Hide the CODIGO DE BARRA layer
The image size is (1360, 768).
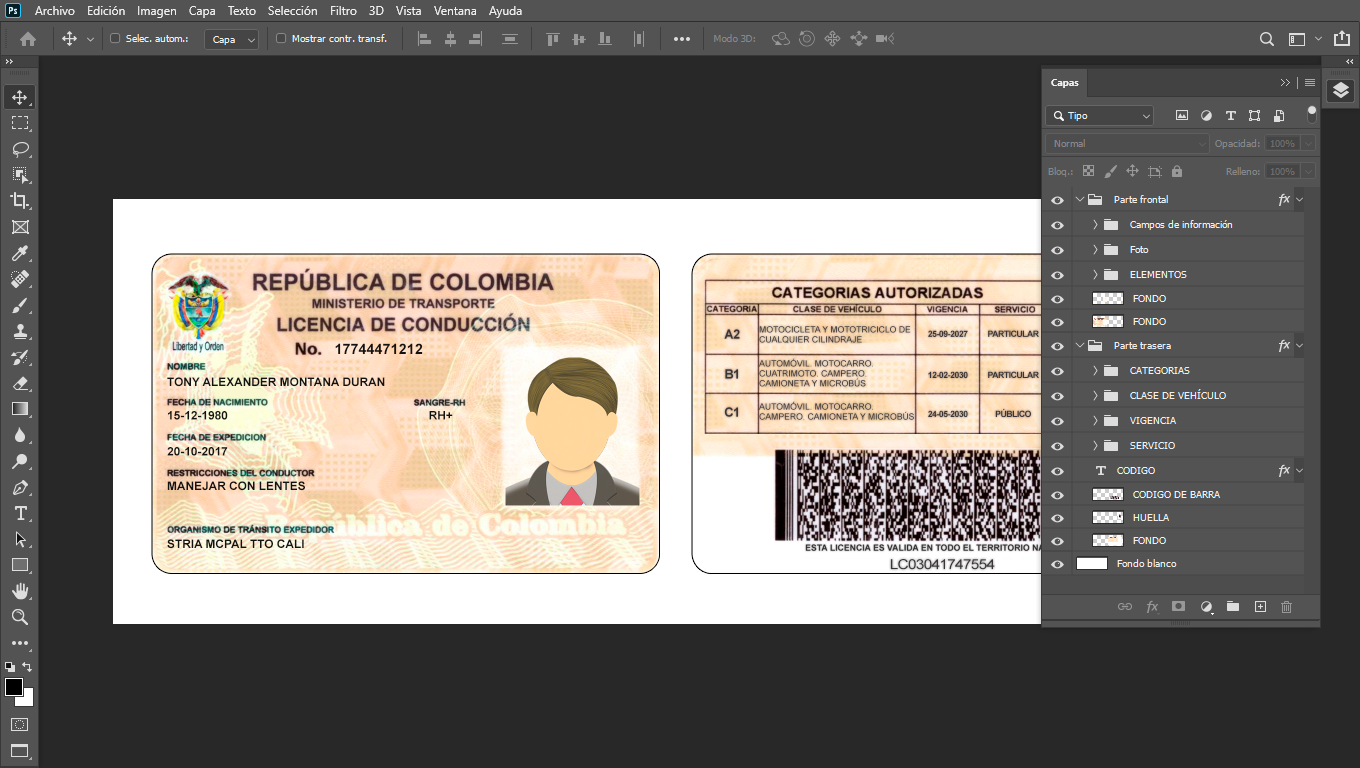pos(1057,495)
